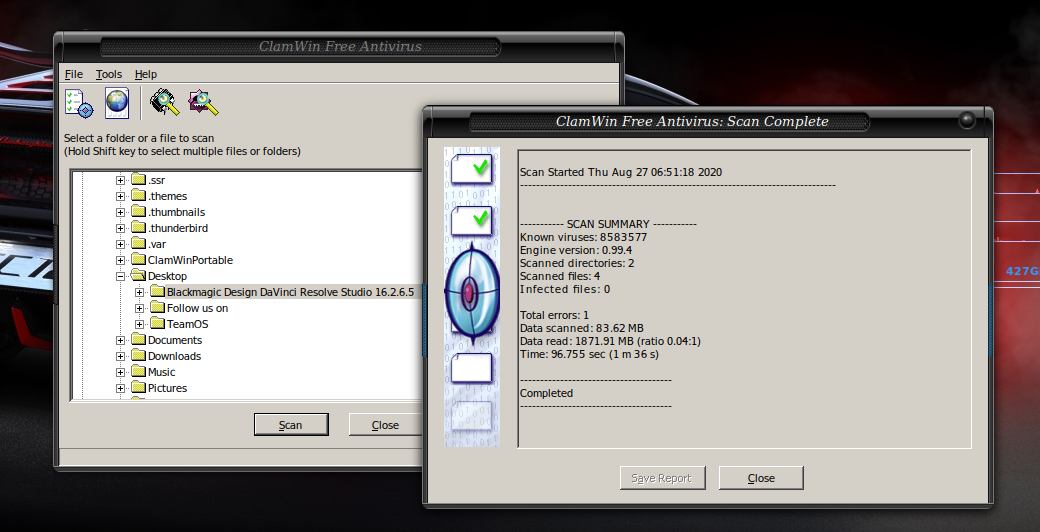Select the ClamWinPortable folder label
Image resolution: width=1040 pixels, height=532 pixels.
coord(190,260)
